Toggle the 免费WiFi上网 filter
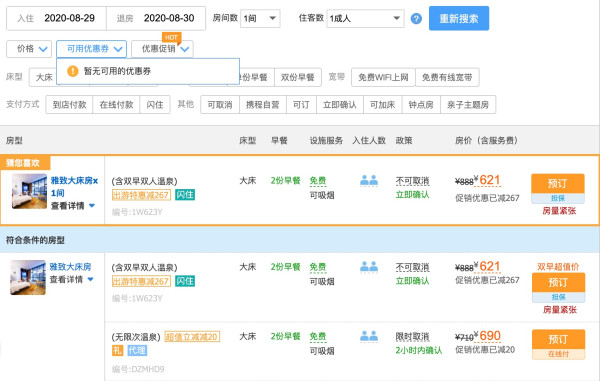 383,77
